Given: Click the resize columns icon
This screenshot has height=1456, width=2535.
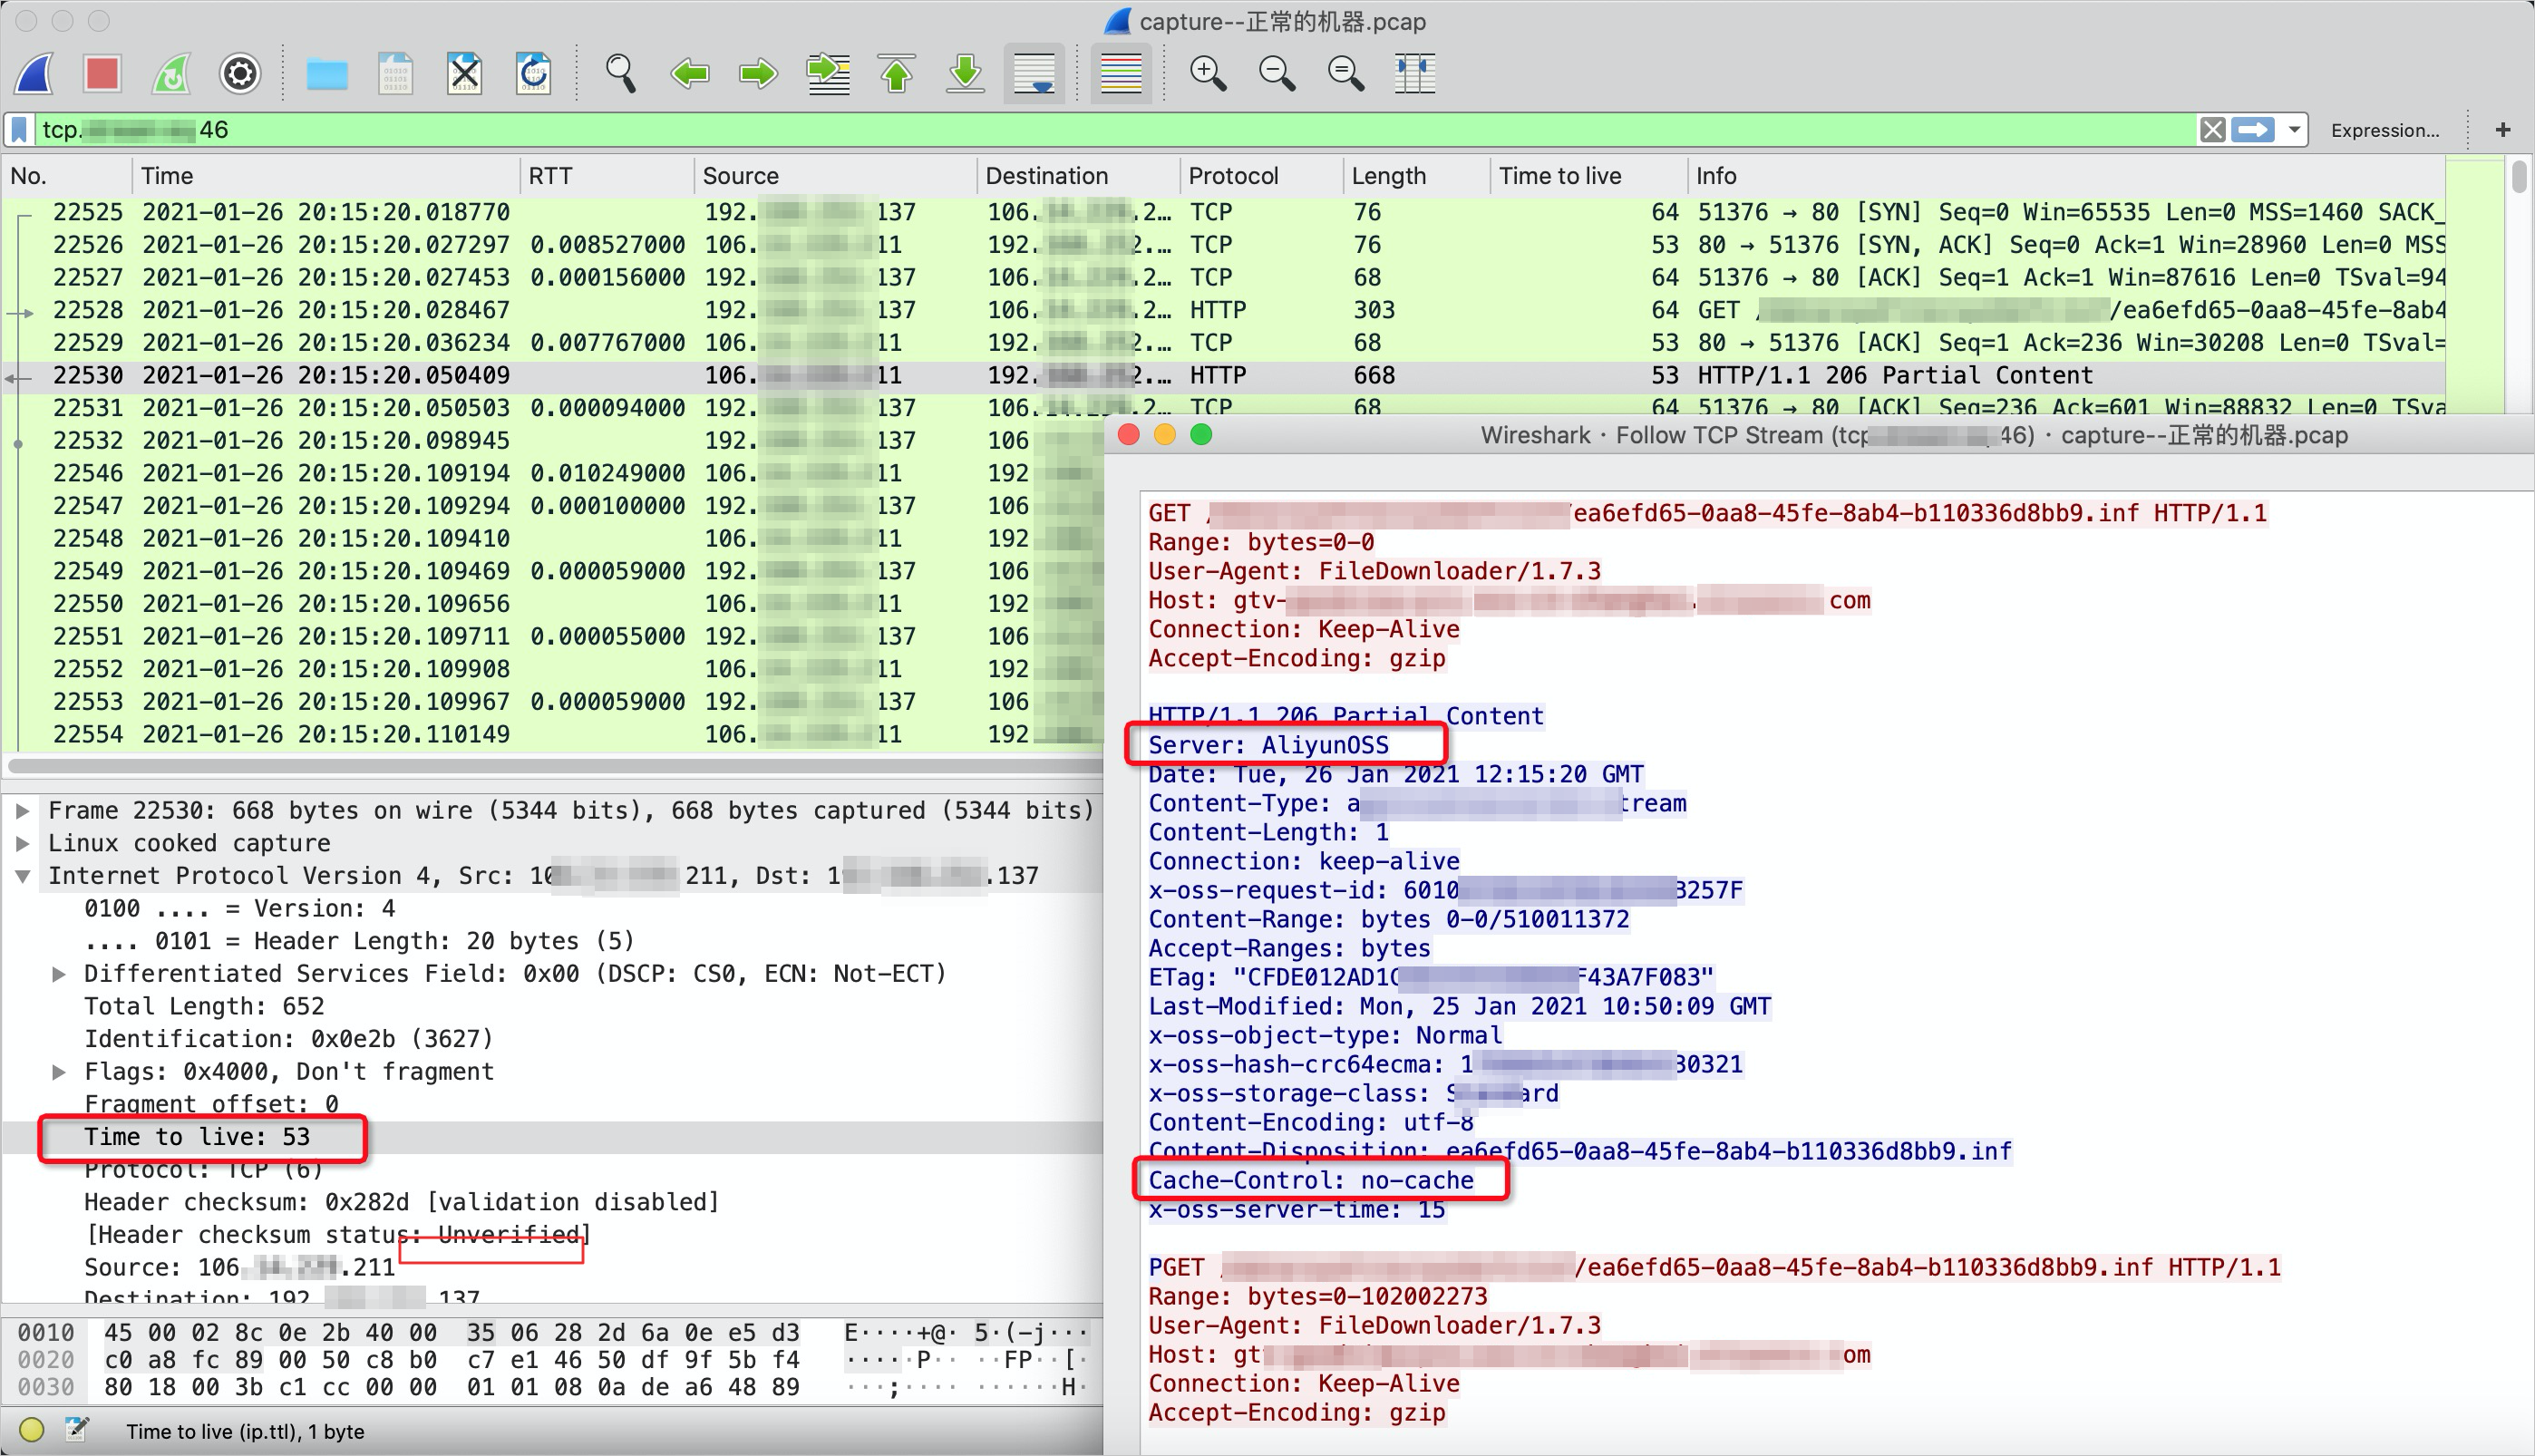Looking at the screenshot, I should (x=1414, y=74).
